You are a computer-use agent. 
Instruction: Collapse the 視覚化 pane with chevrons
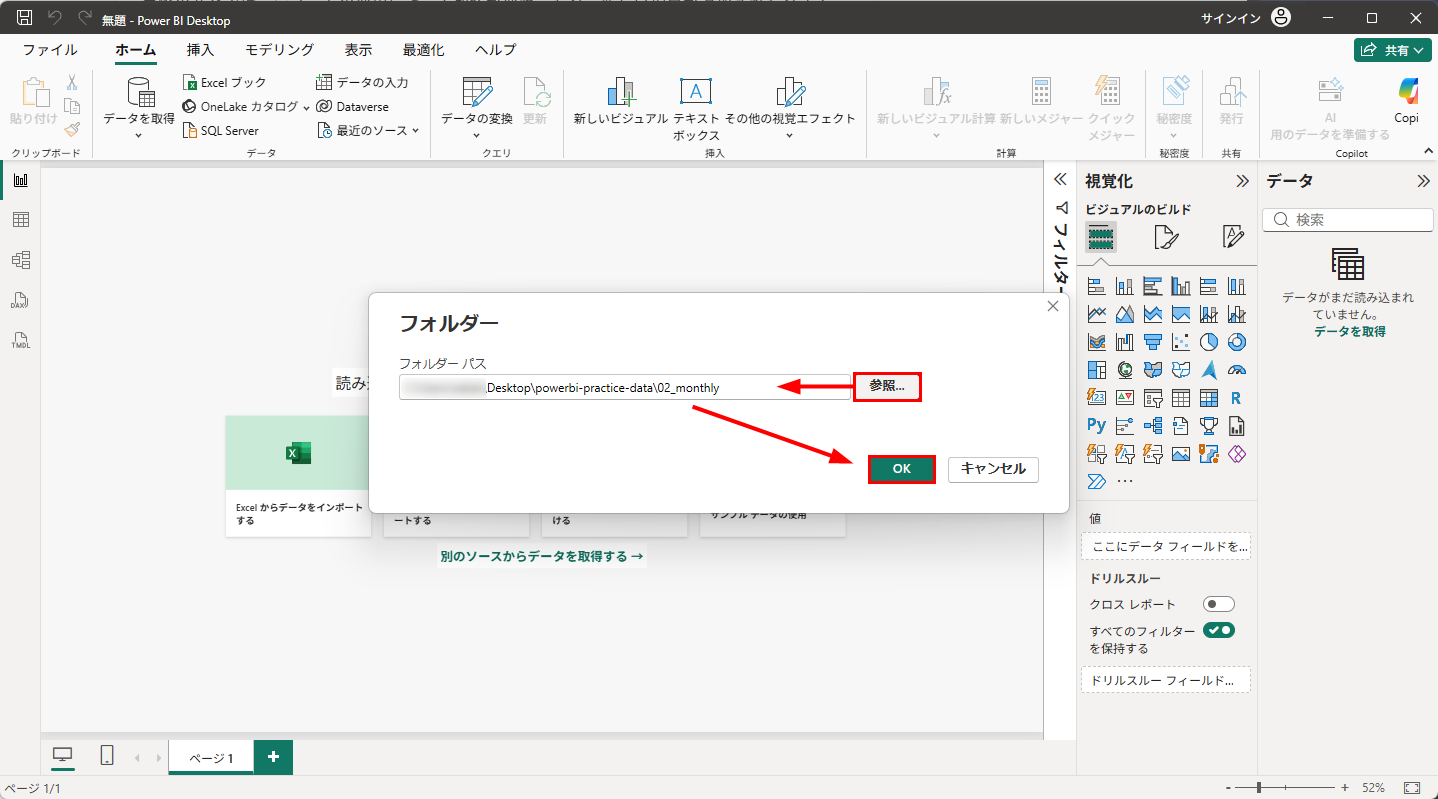click(x=1242, y=181)
